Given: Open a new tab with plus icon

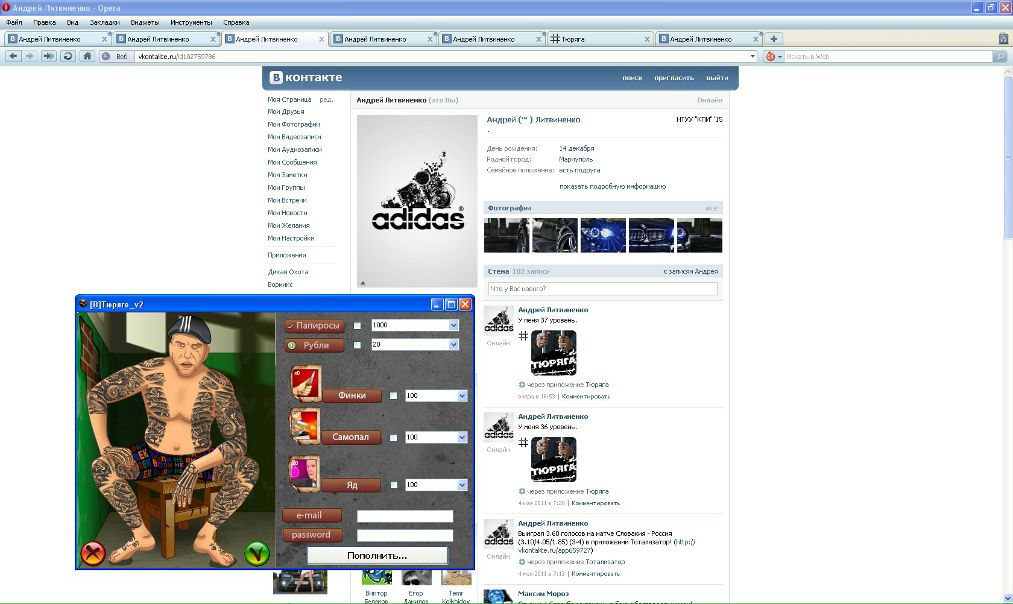Looking at the screenshot, I should tap(773, 39).
